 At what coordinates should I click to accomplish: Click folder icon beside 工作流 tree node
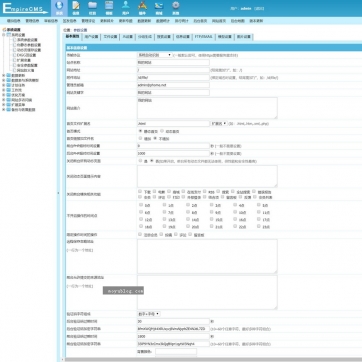tap(8, 90)
